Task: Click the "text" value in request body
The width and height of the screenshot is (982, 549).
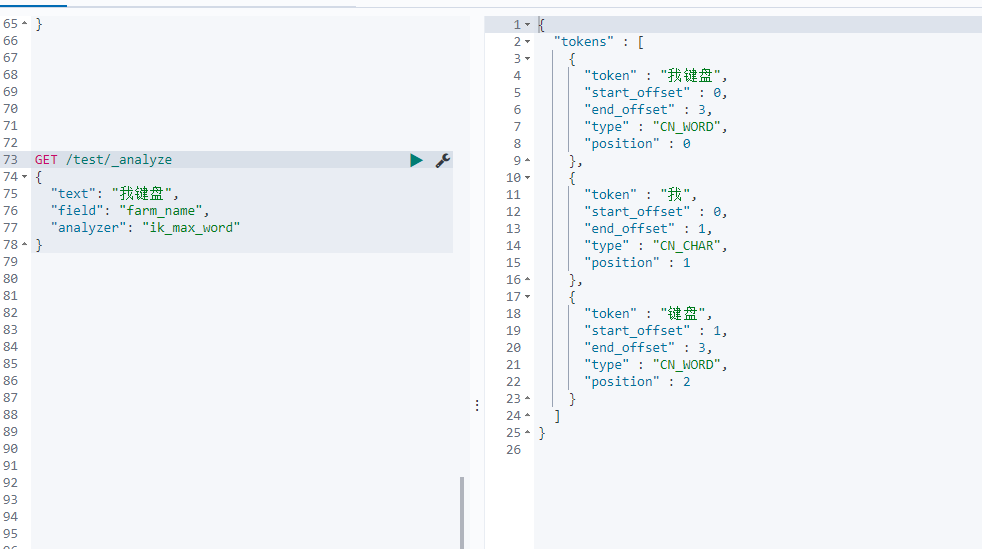Action: pos(142,194)
